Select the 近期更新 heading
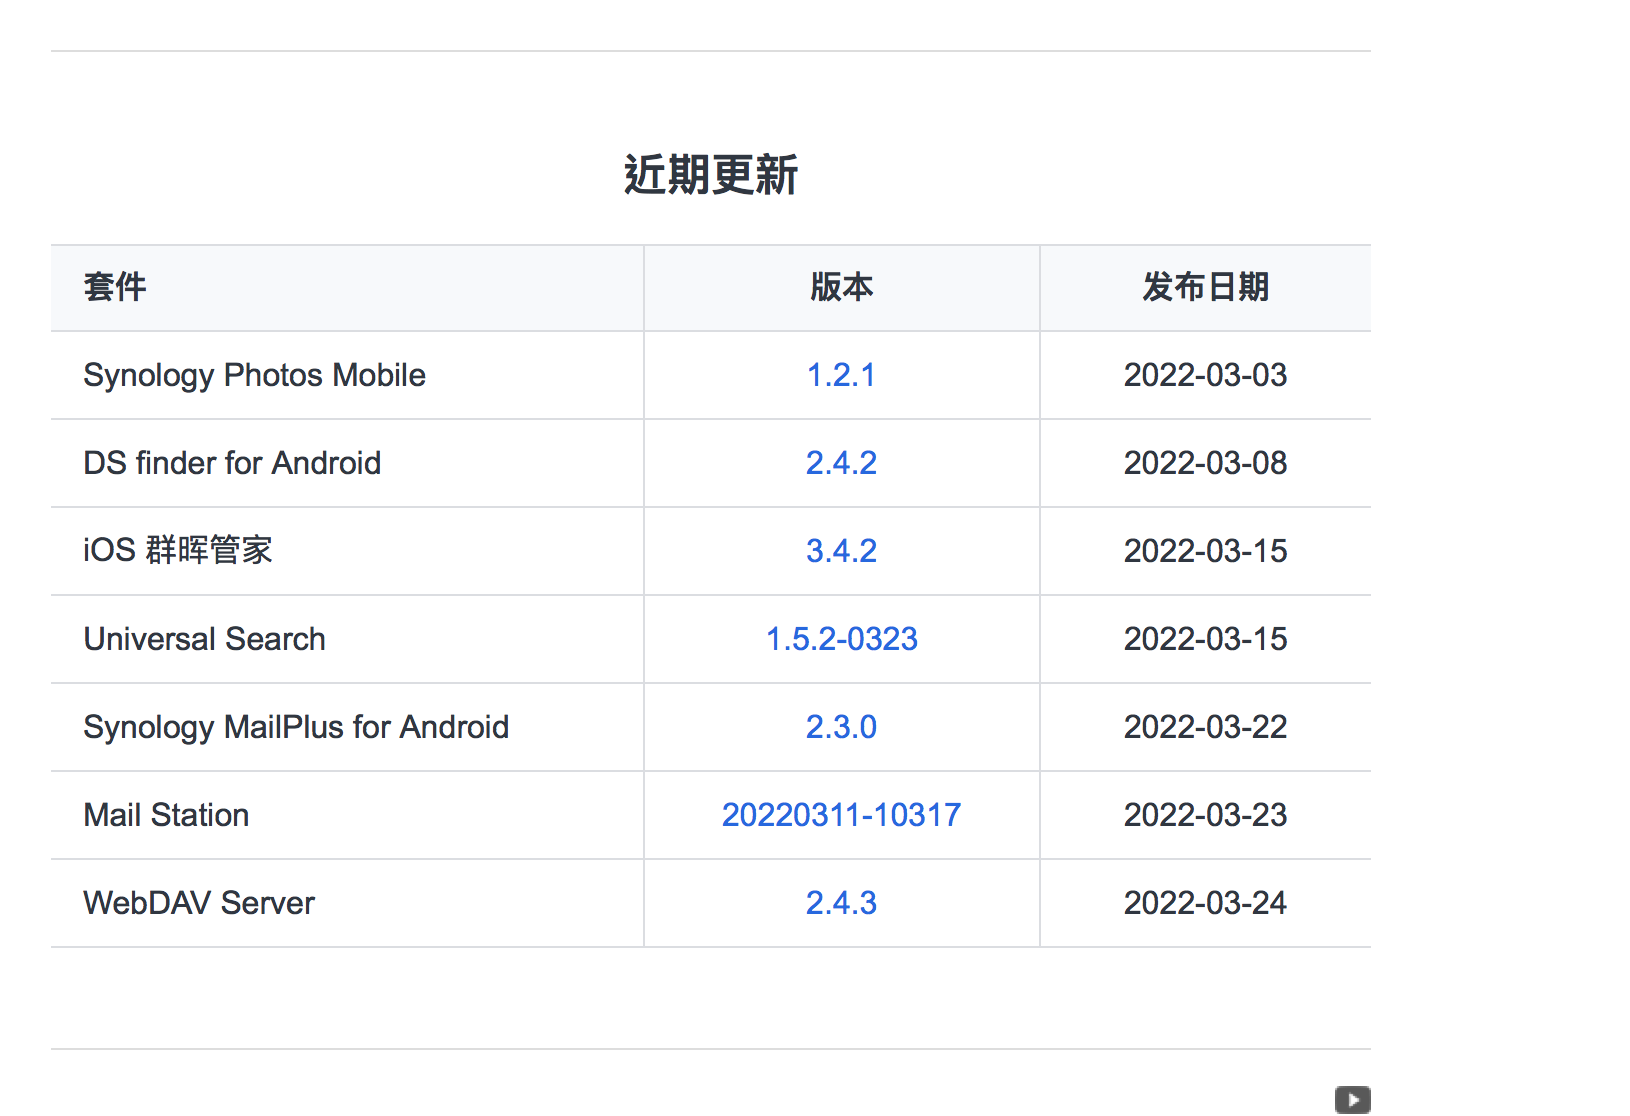 coord(711,175)
